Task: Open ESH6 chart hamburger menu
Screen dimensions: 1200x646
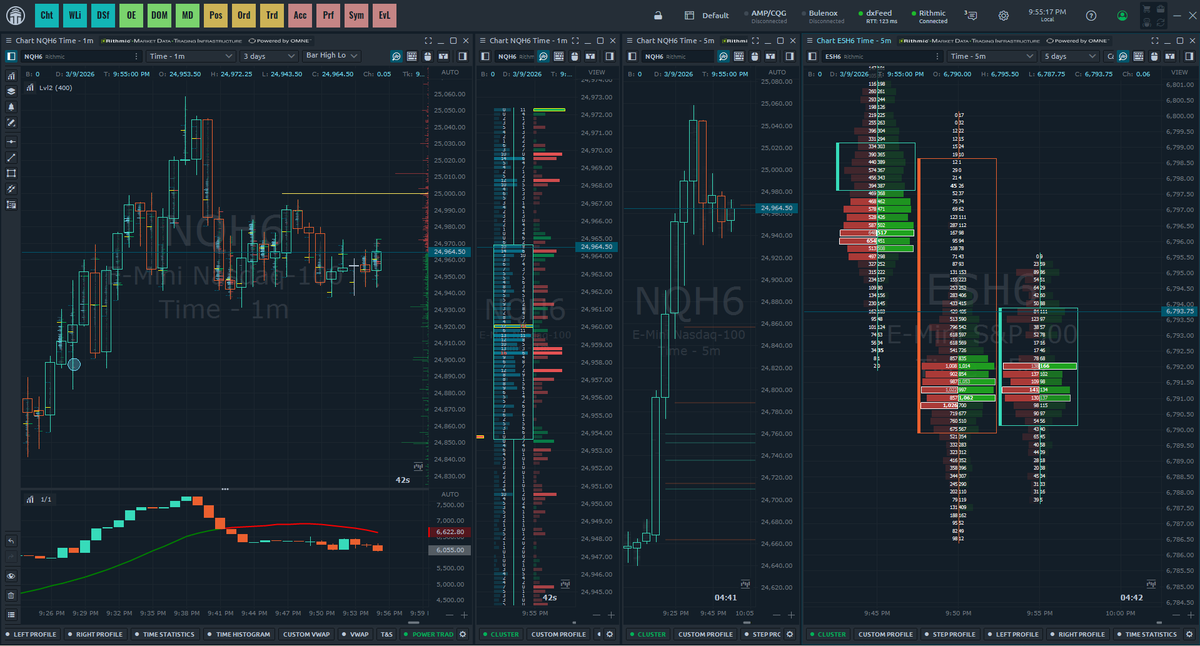Action: coord(810,41)
